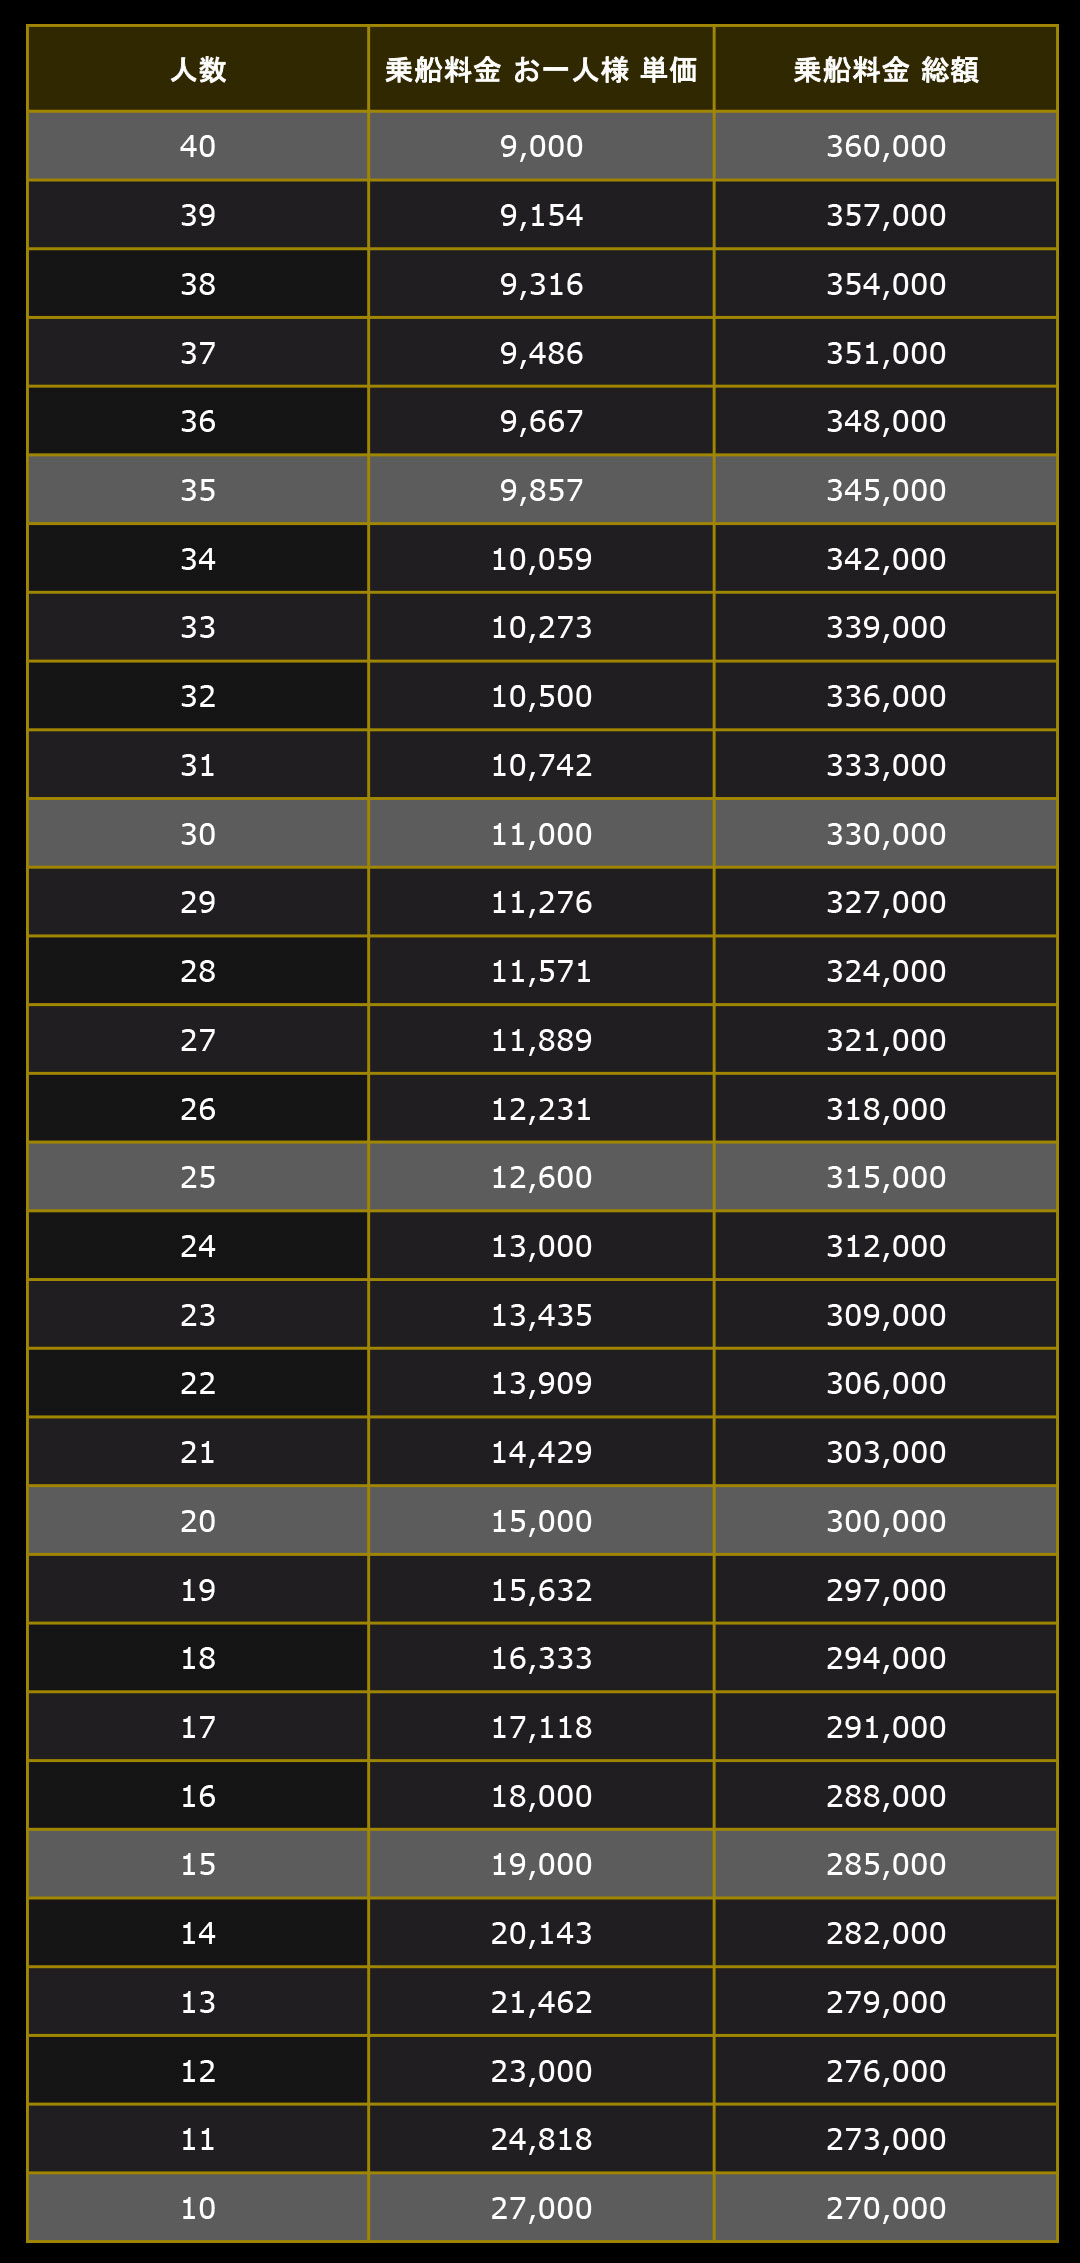This screenshot has width=1080, height=2263.
Task: Click the 279,000 total fare cell
Action: pyautogui.click(x=886, y=2002)
